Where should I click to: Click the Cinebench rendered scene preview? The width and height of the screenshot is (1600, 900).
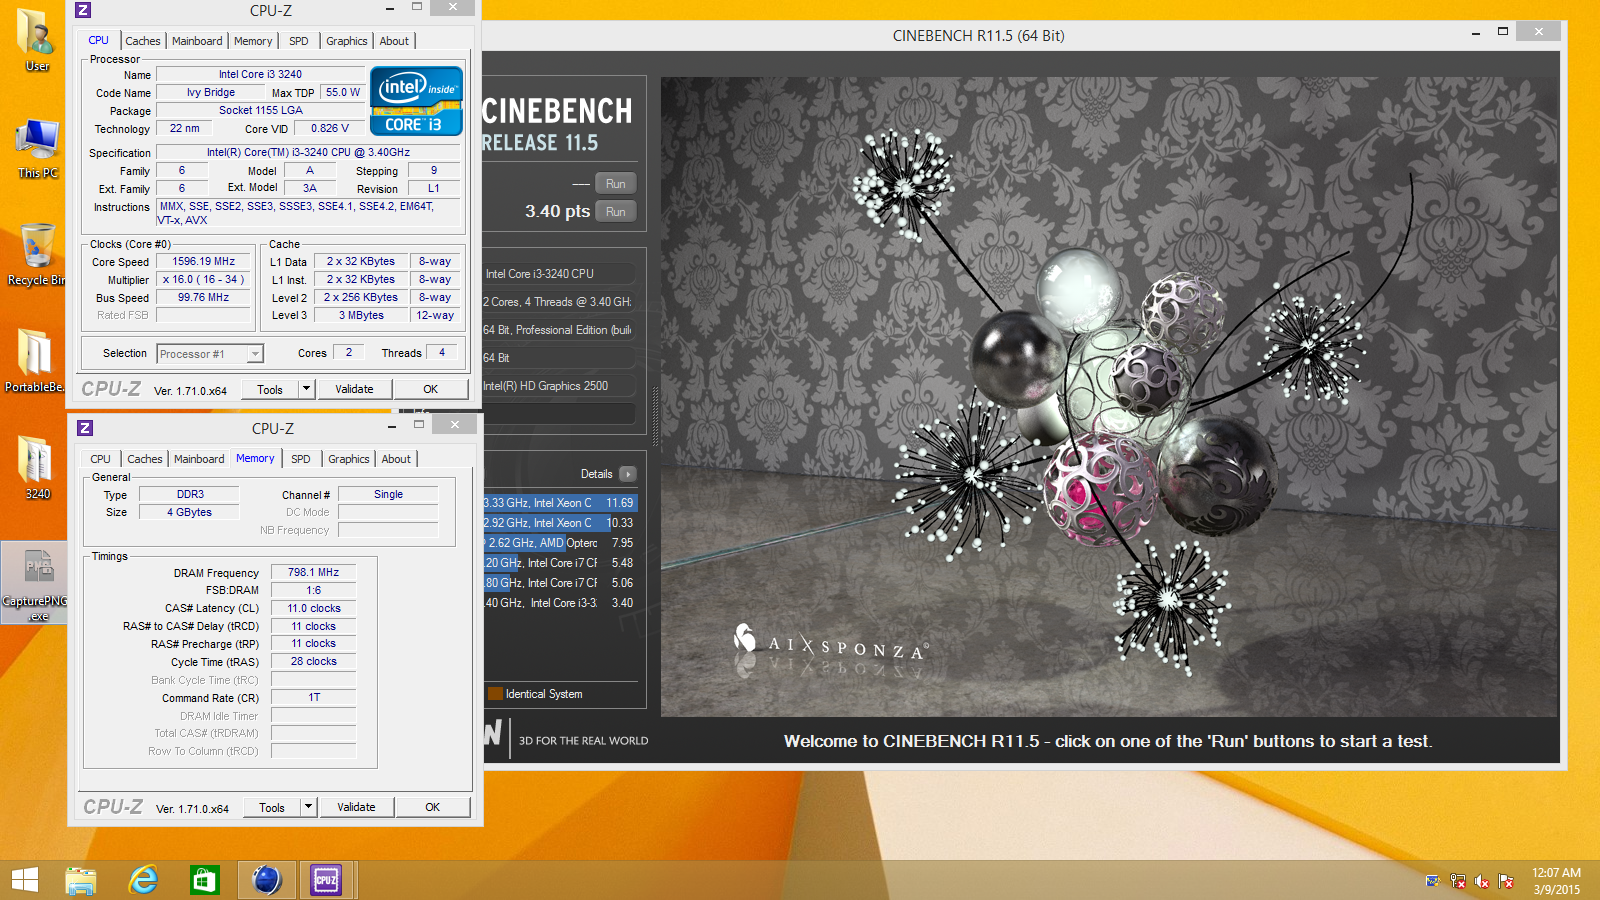point(1109,397)
